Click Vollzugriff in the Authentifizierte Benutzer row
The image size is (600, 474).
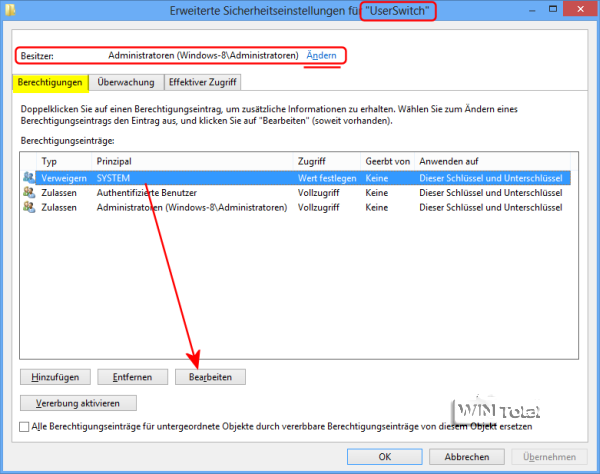318,193
